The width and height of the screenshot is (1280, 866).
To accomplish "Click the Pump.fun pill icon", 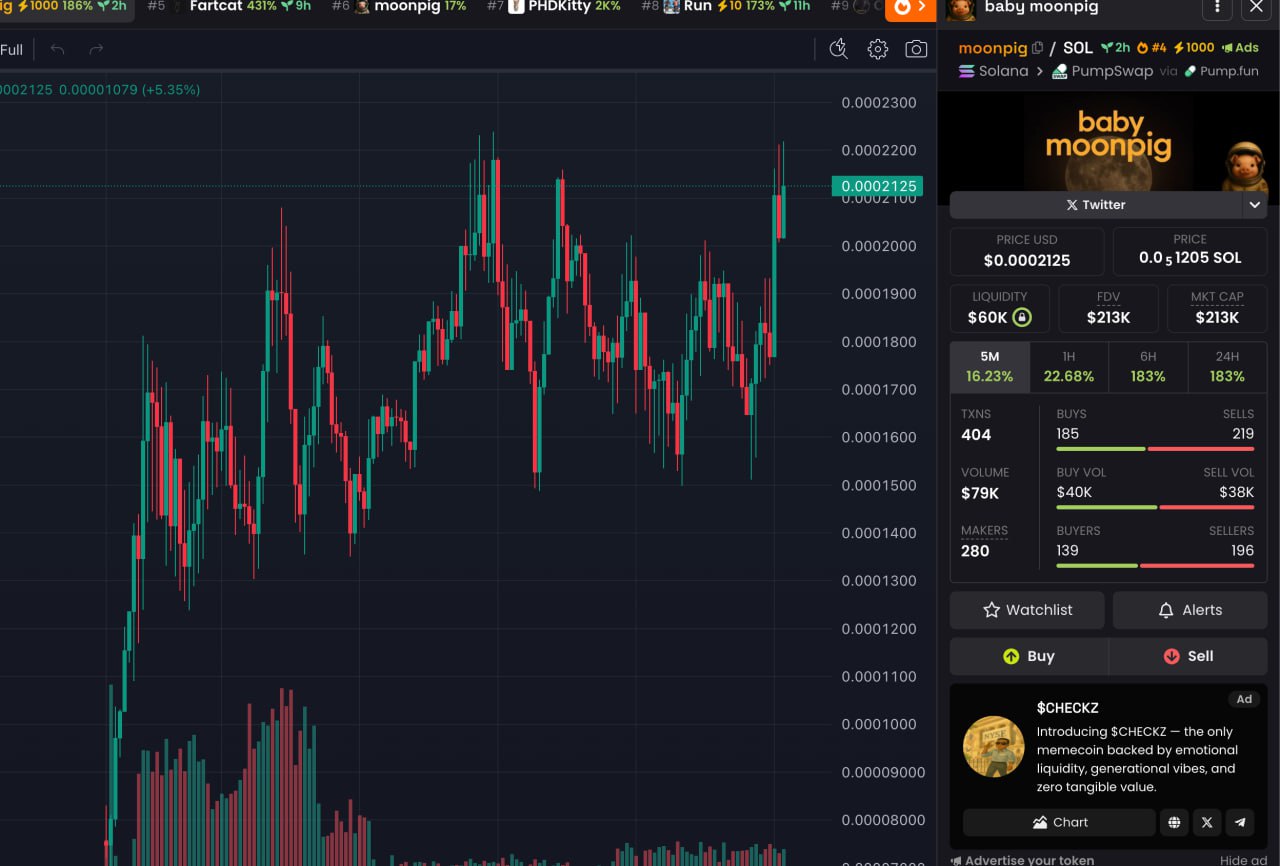I will pyautogui.click(x=1190, y=71).
